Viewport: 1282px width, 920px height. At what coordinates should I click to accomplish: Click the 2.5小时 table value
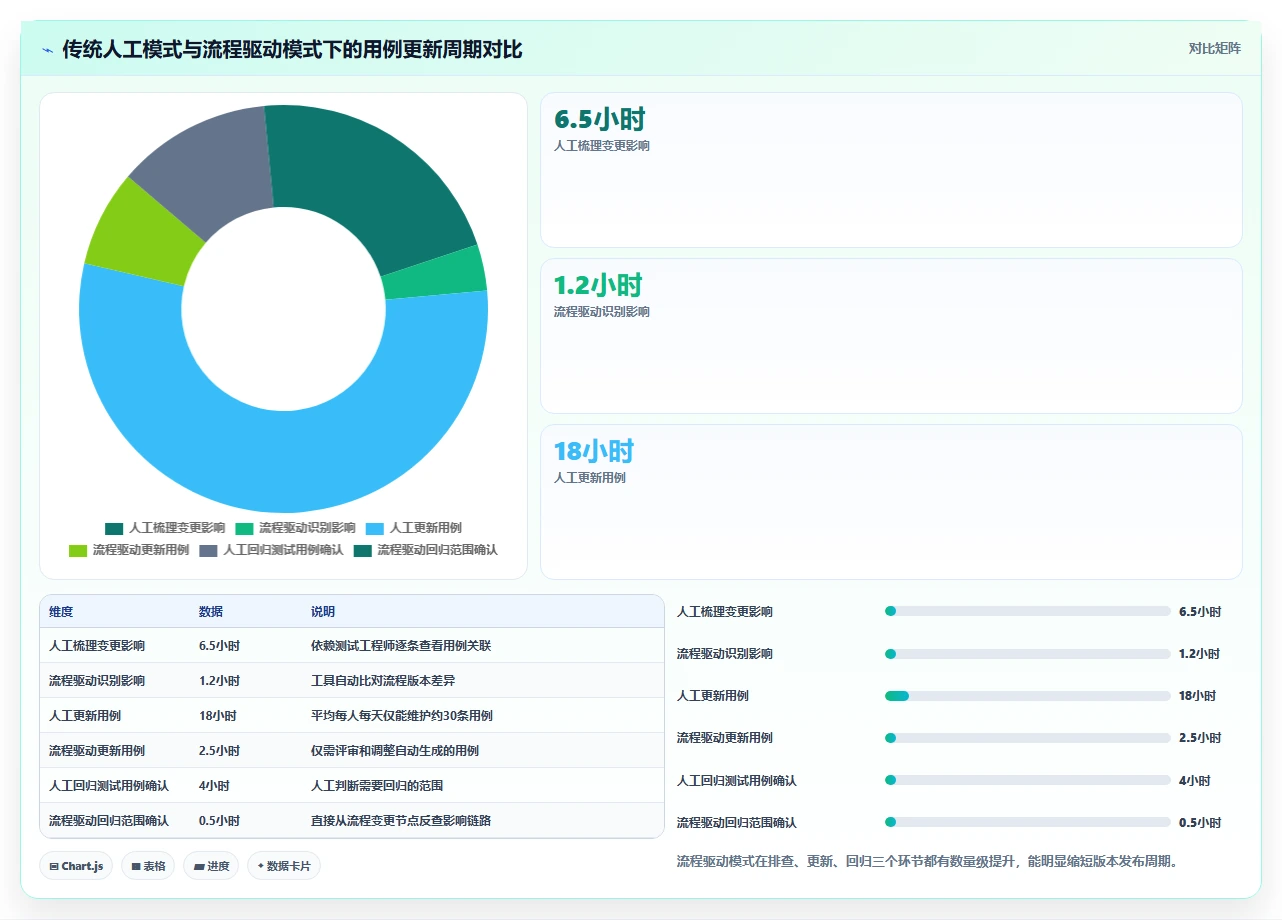(219, 751)
